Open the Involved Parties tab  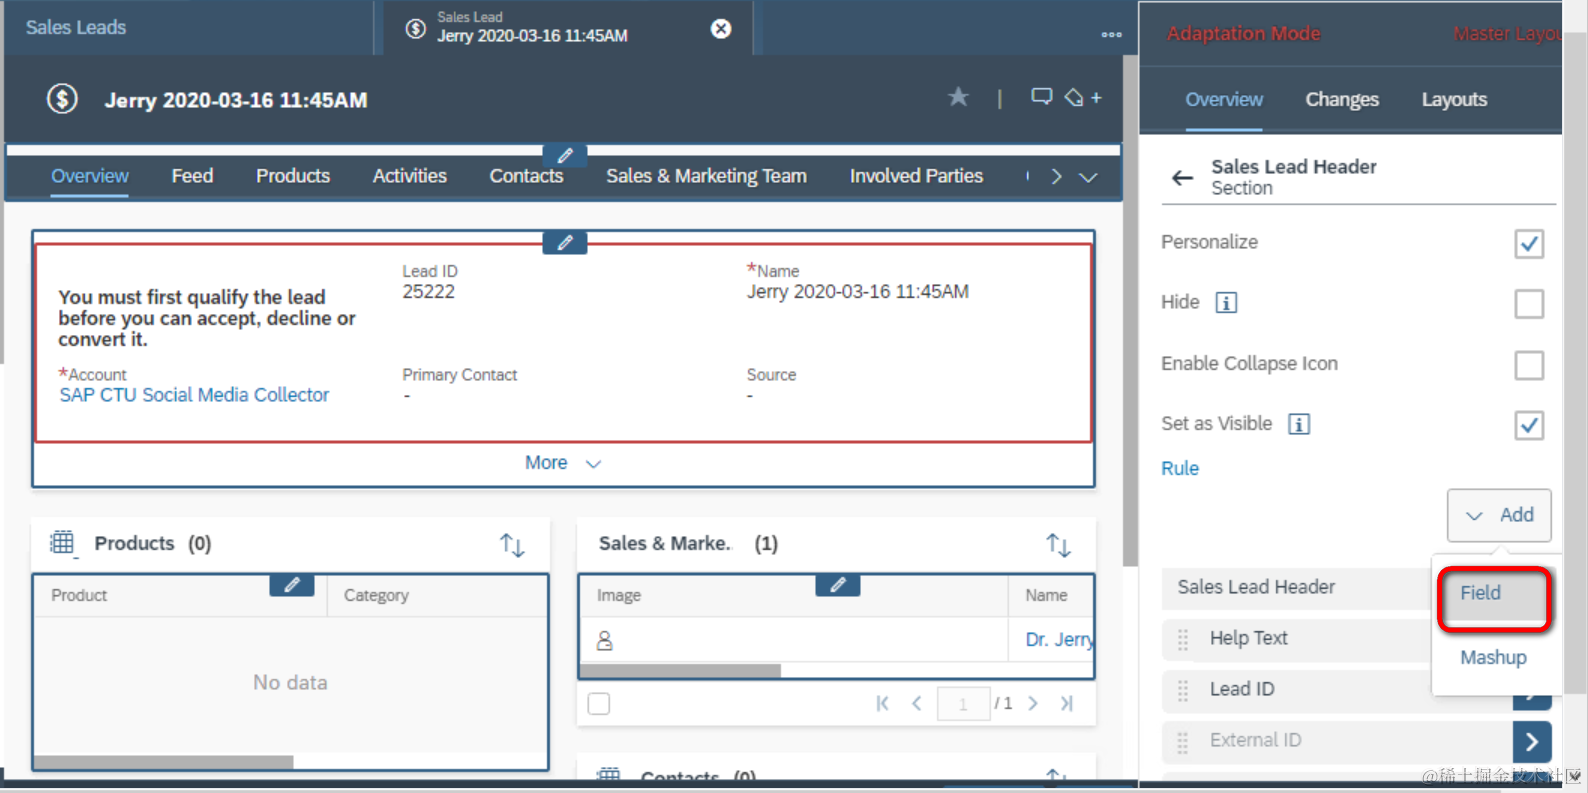click(916, 176)
